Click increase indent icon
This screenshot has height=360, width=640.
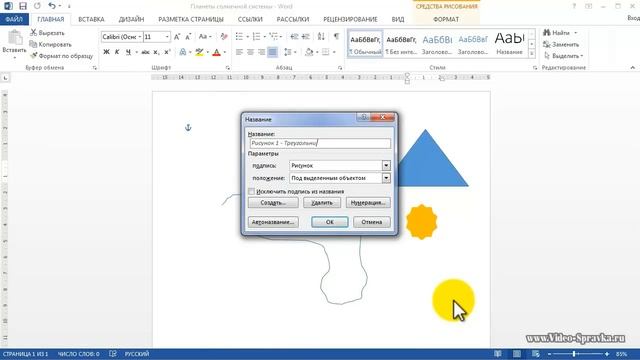click(x=306, y=37)
